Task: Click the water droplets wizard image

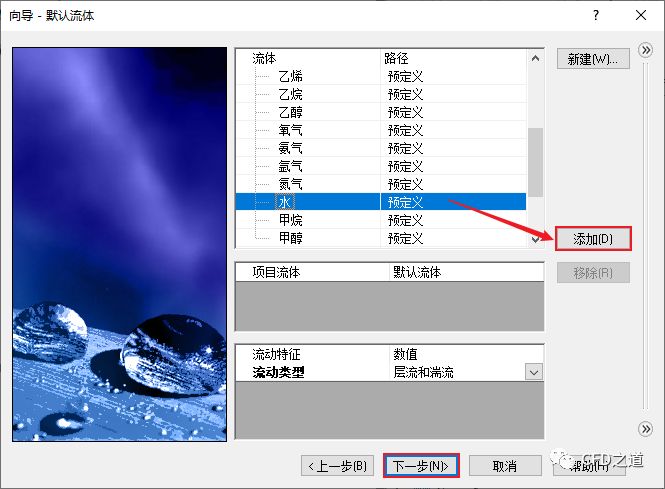Action: point(120,244)
